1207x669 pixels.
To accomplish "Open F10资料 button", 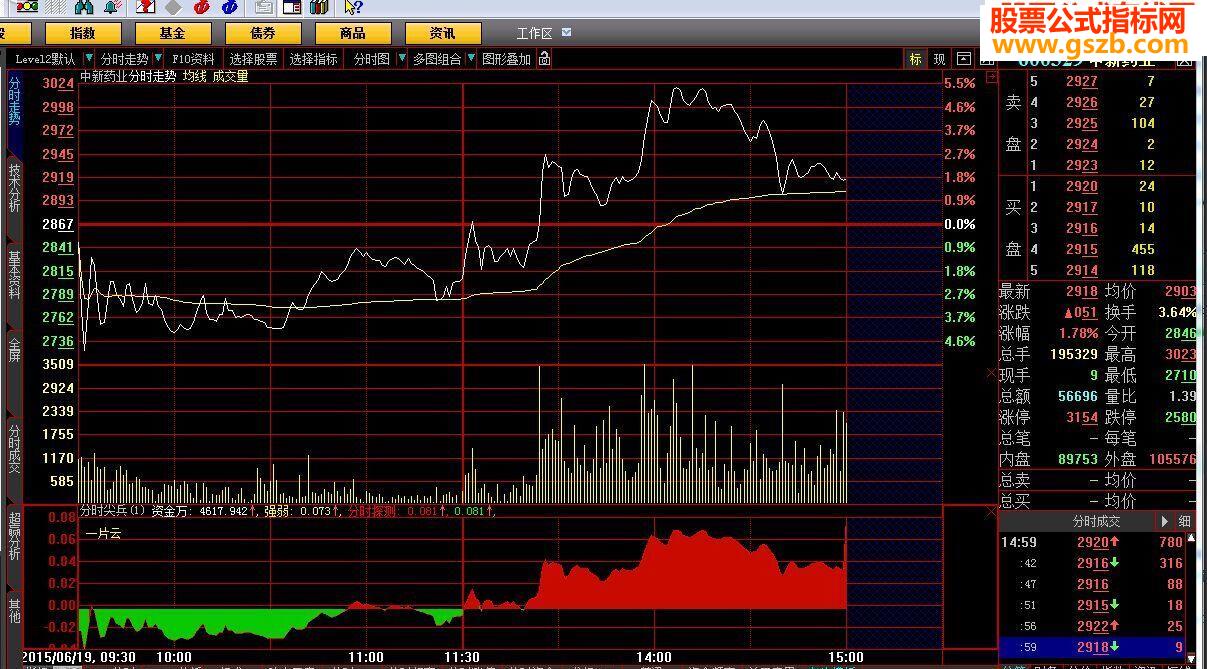I will click(x=193, y=59).
